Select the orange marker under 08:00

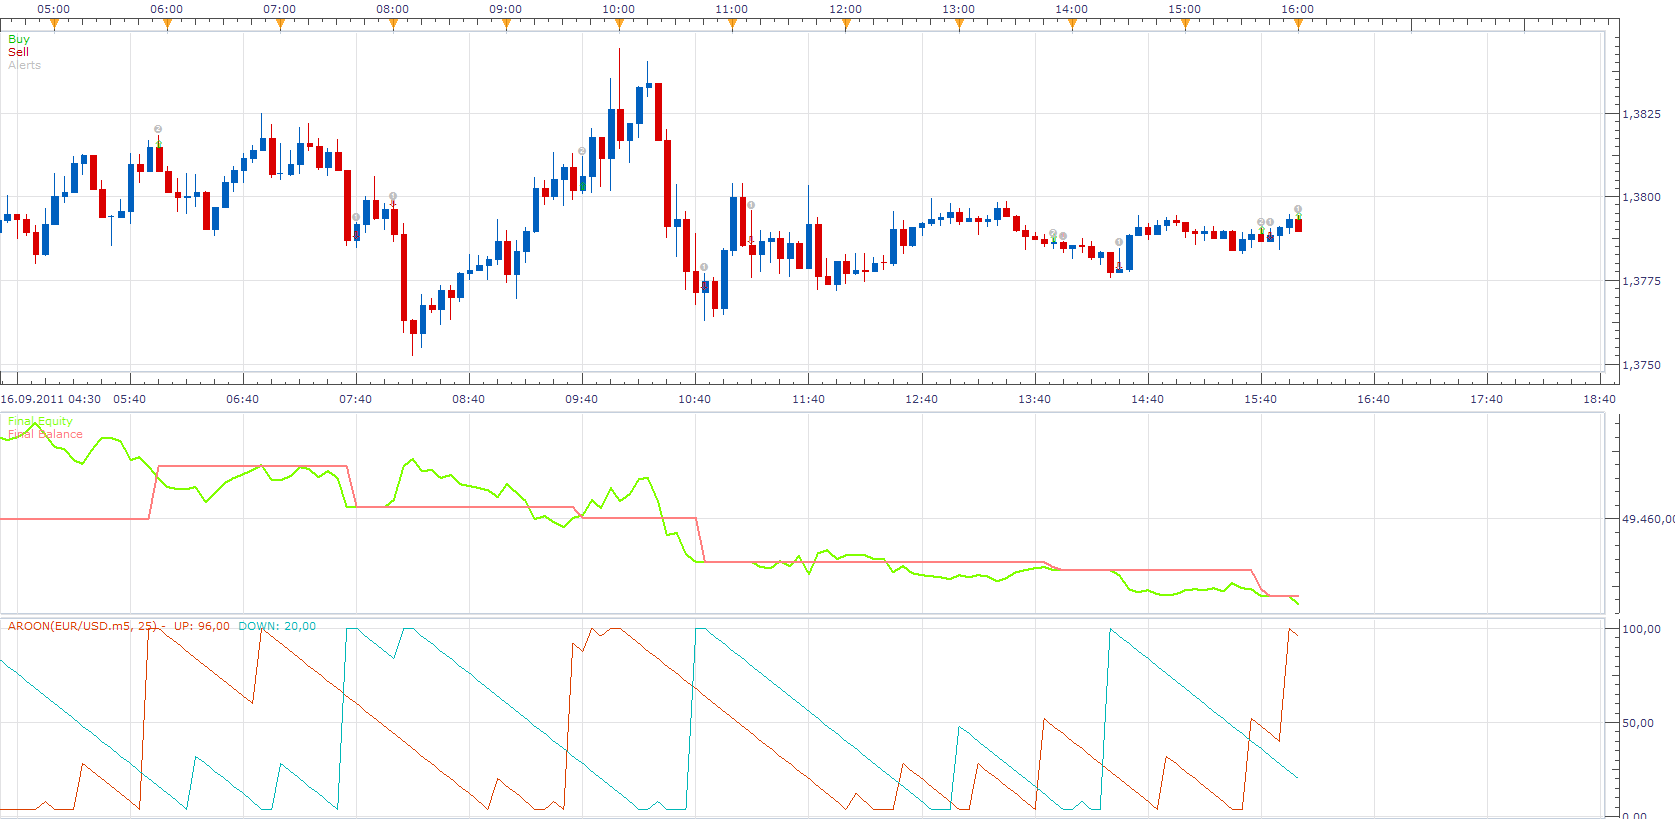click(393, 25)
